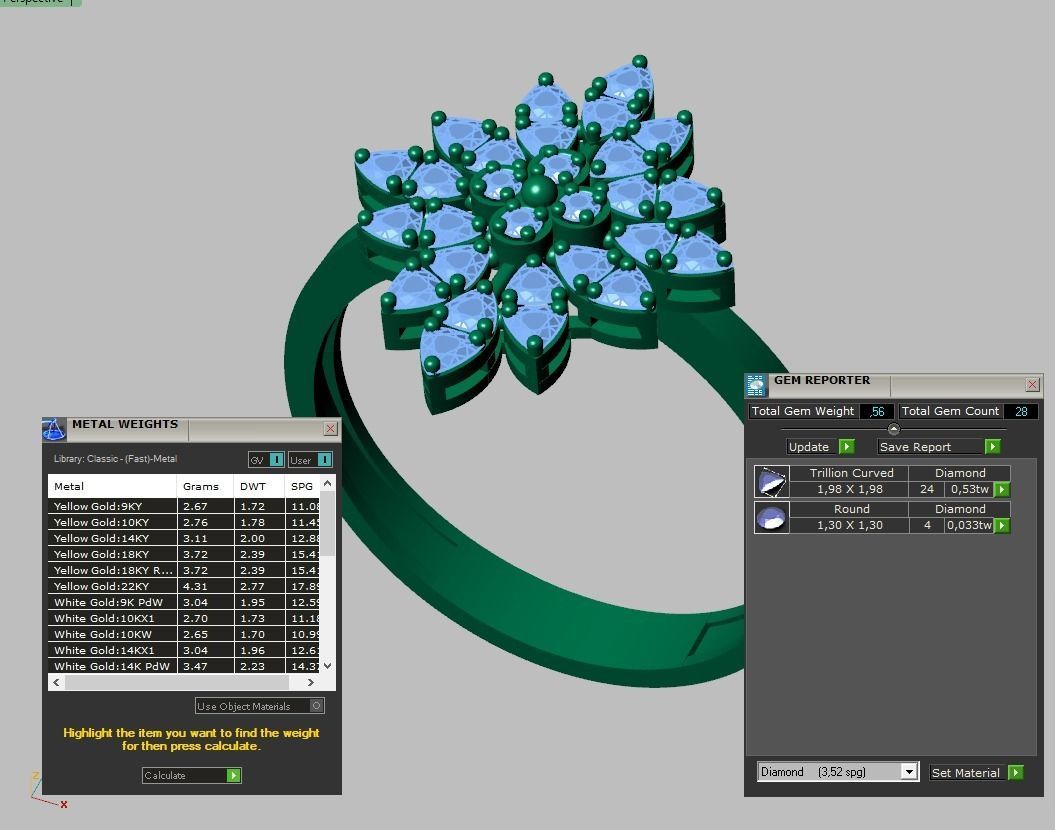Screen dimensions: 1055x830
Task: Select the White Gold:10KW row
Action: point(184,634)
